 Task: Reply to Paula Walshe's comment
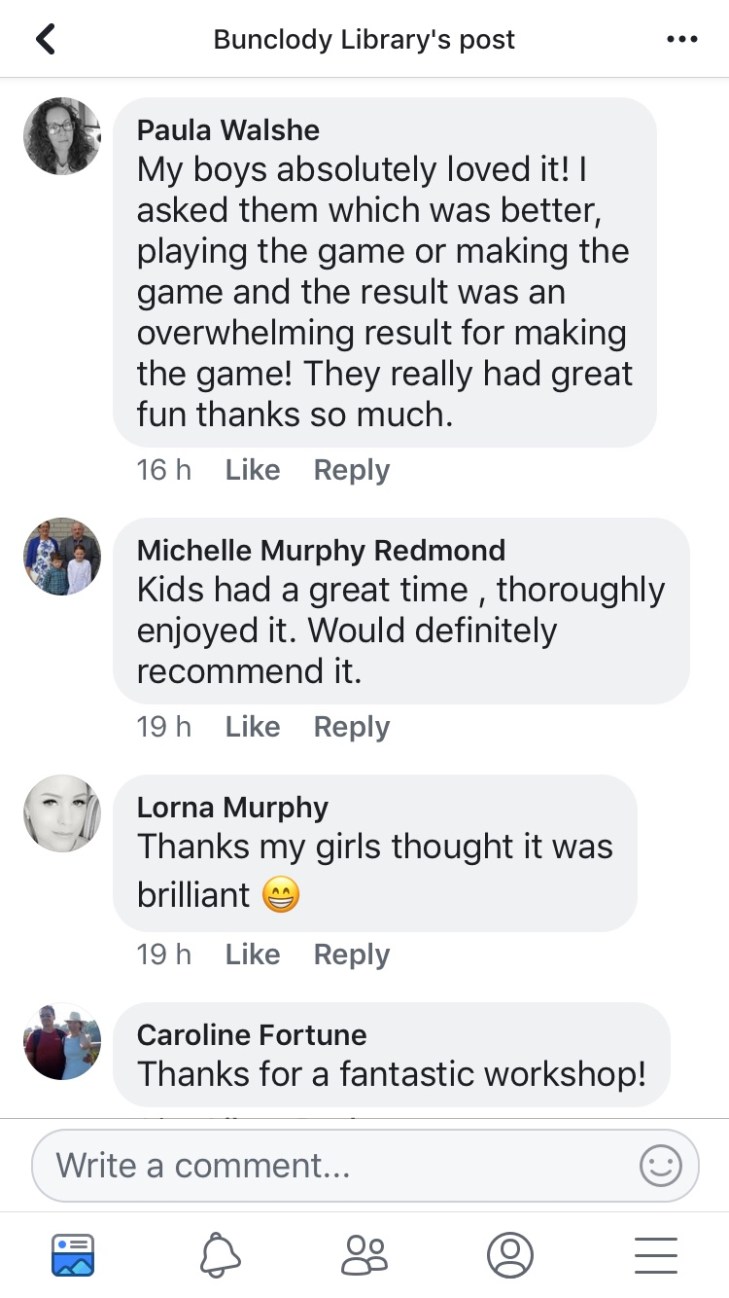351,470
